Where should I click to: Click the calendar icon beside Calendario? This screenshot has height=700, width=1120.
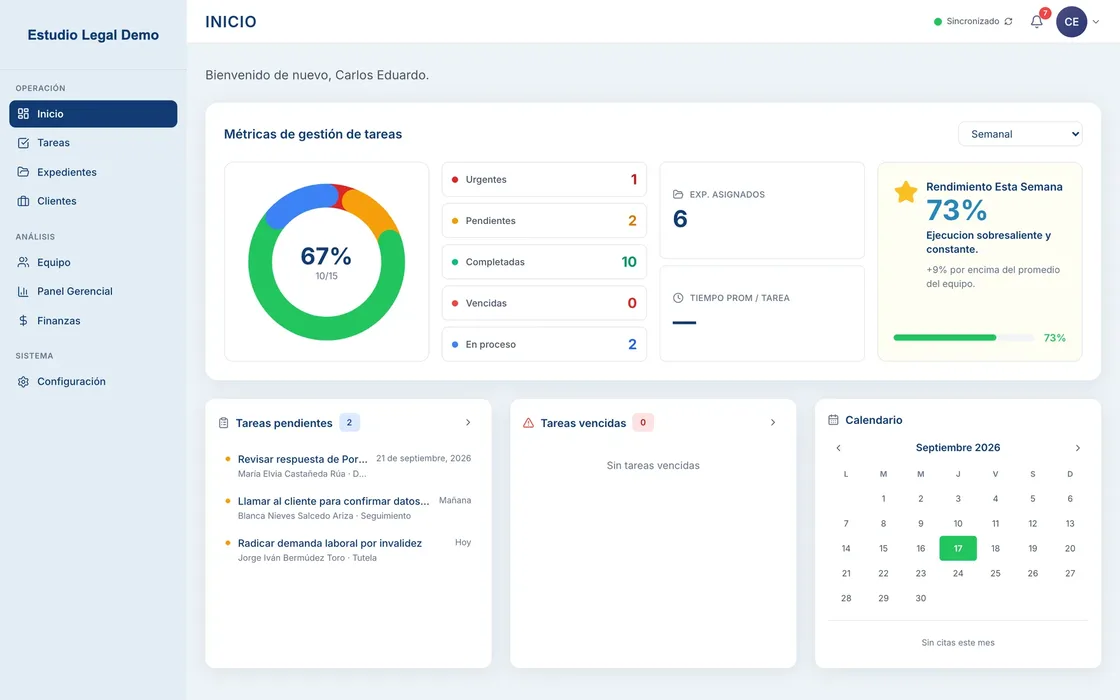[x=833, y=420]
